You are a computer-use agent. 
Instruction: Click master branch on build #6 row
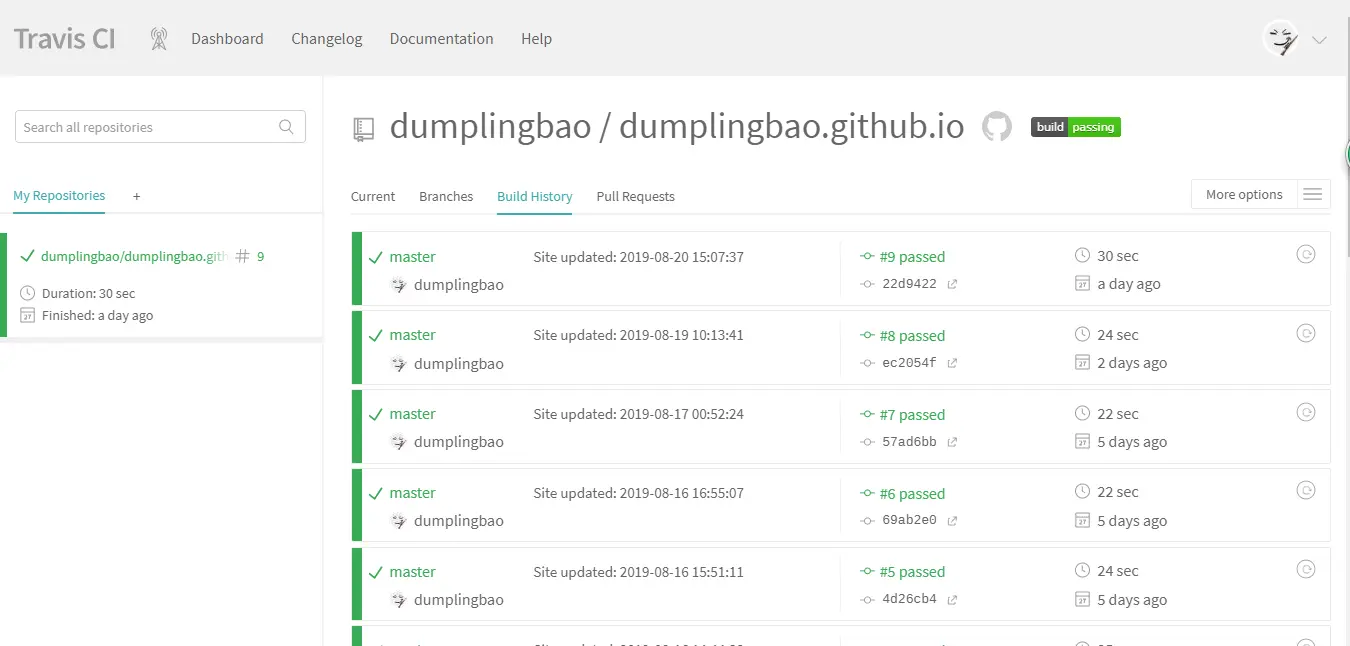[412, 493]
